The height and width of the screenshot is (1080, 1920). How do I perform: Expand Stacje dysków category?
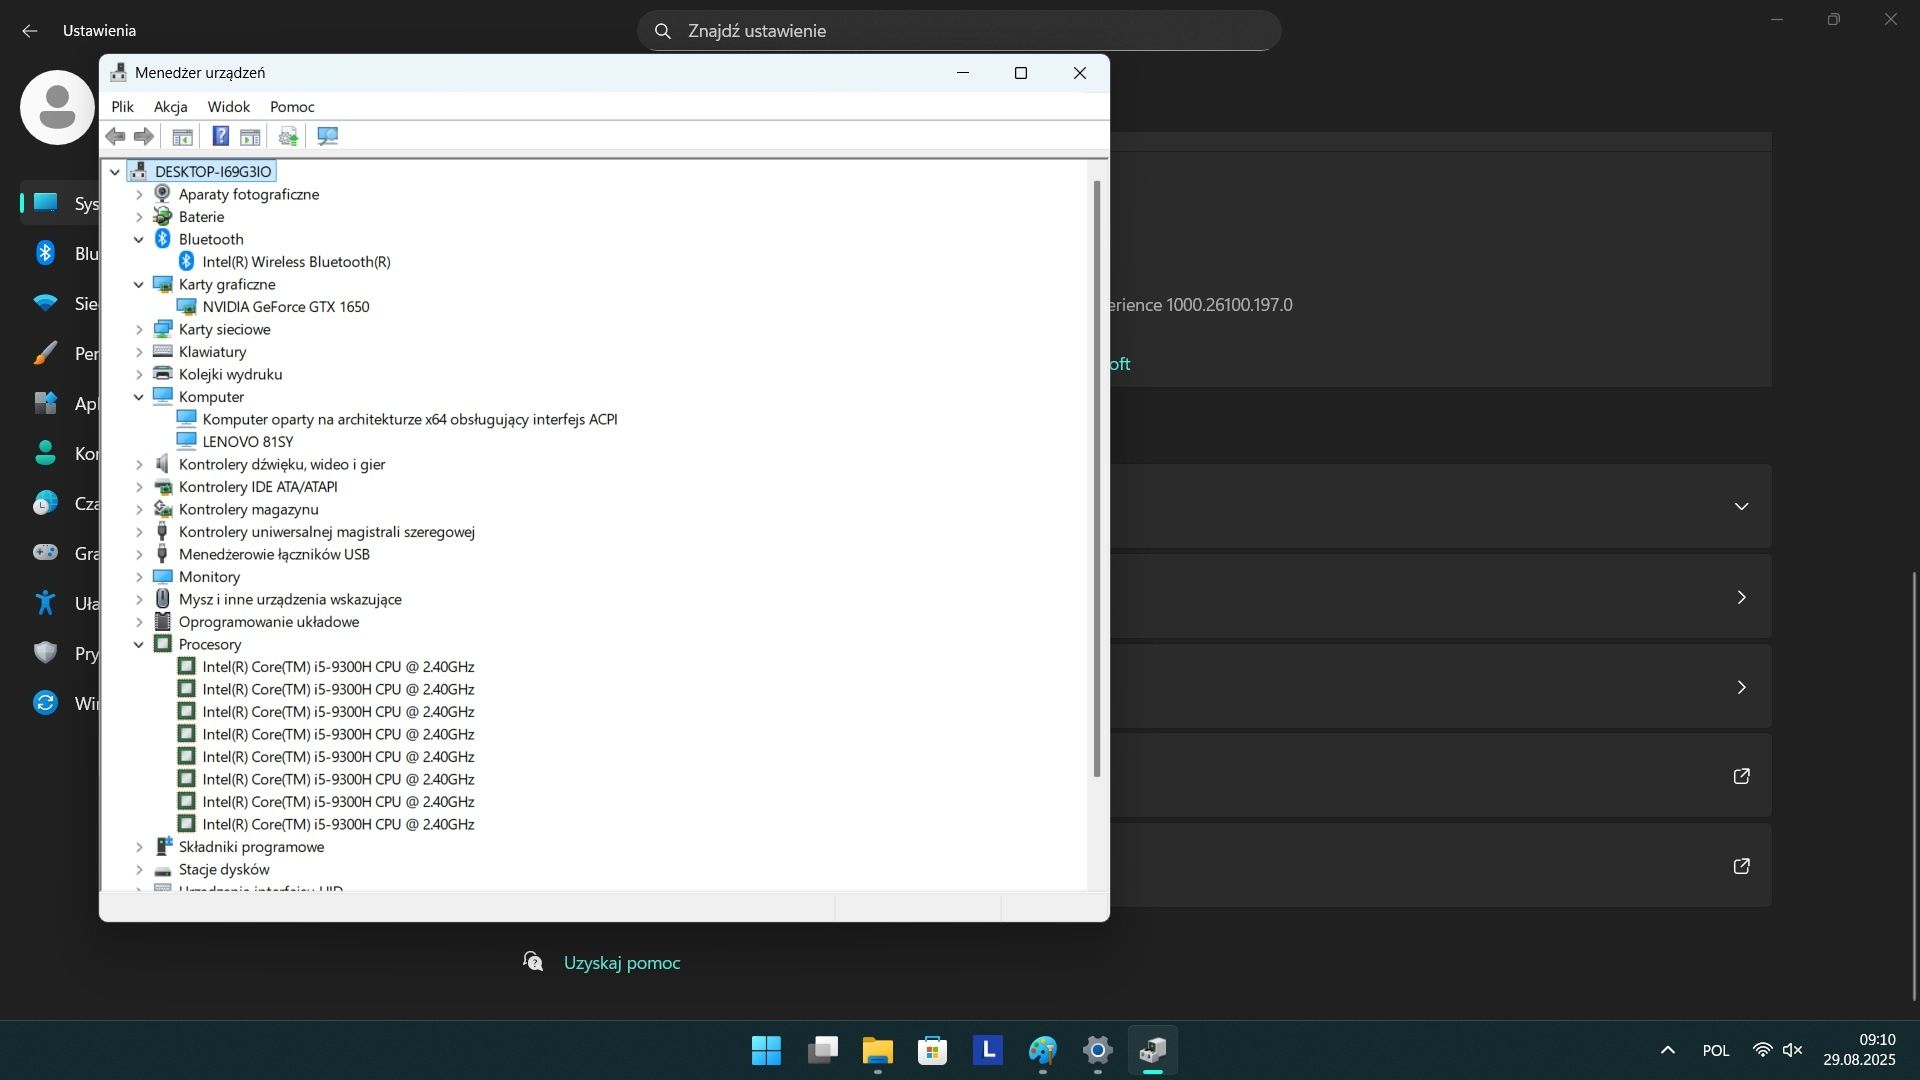[x=139, y=869]
